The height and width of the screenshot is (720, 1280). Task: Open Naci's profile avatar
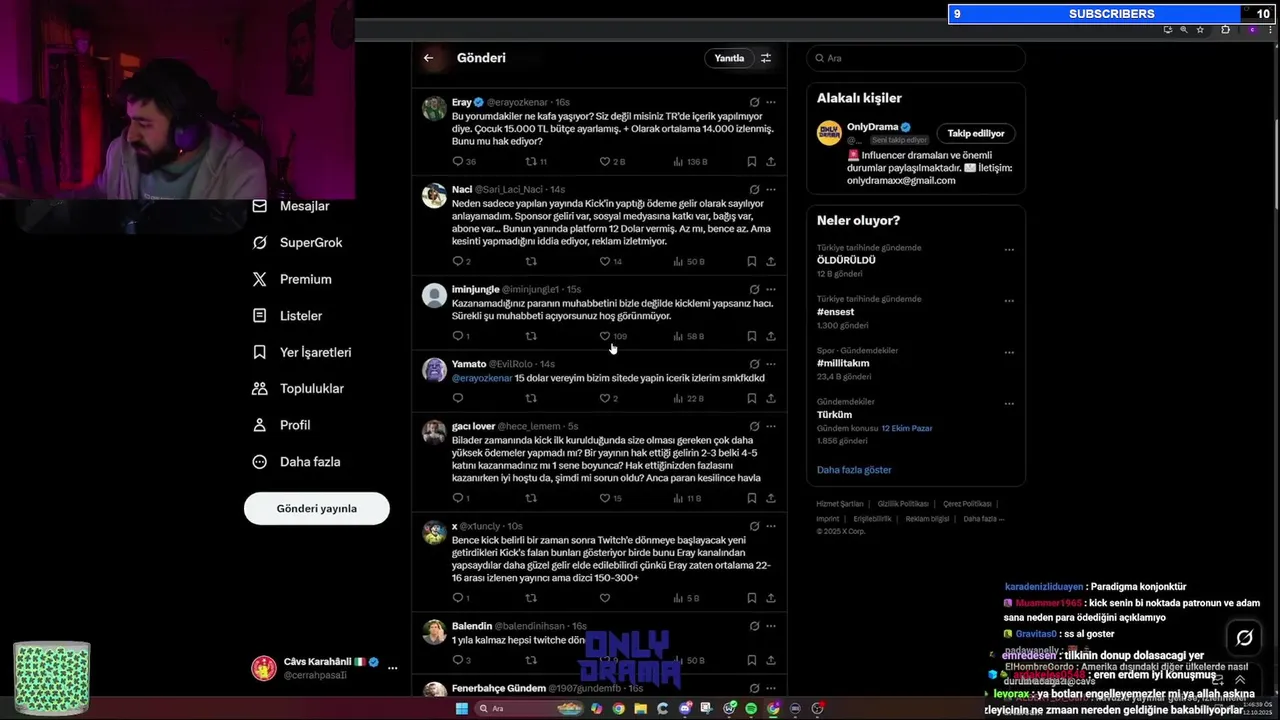click(434, 195)
